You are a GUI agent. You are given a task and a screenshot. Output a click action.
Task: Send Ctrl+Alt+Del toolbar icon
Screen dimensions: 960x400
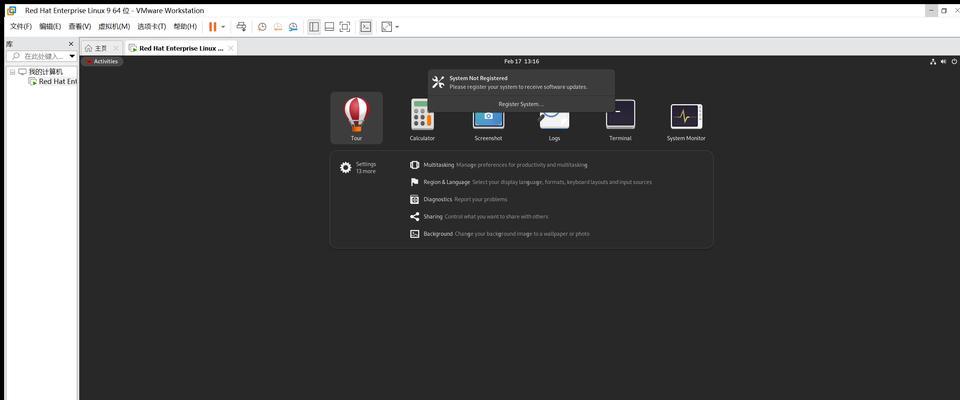click(241, 27)
